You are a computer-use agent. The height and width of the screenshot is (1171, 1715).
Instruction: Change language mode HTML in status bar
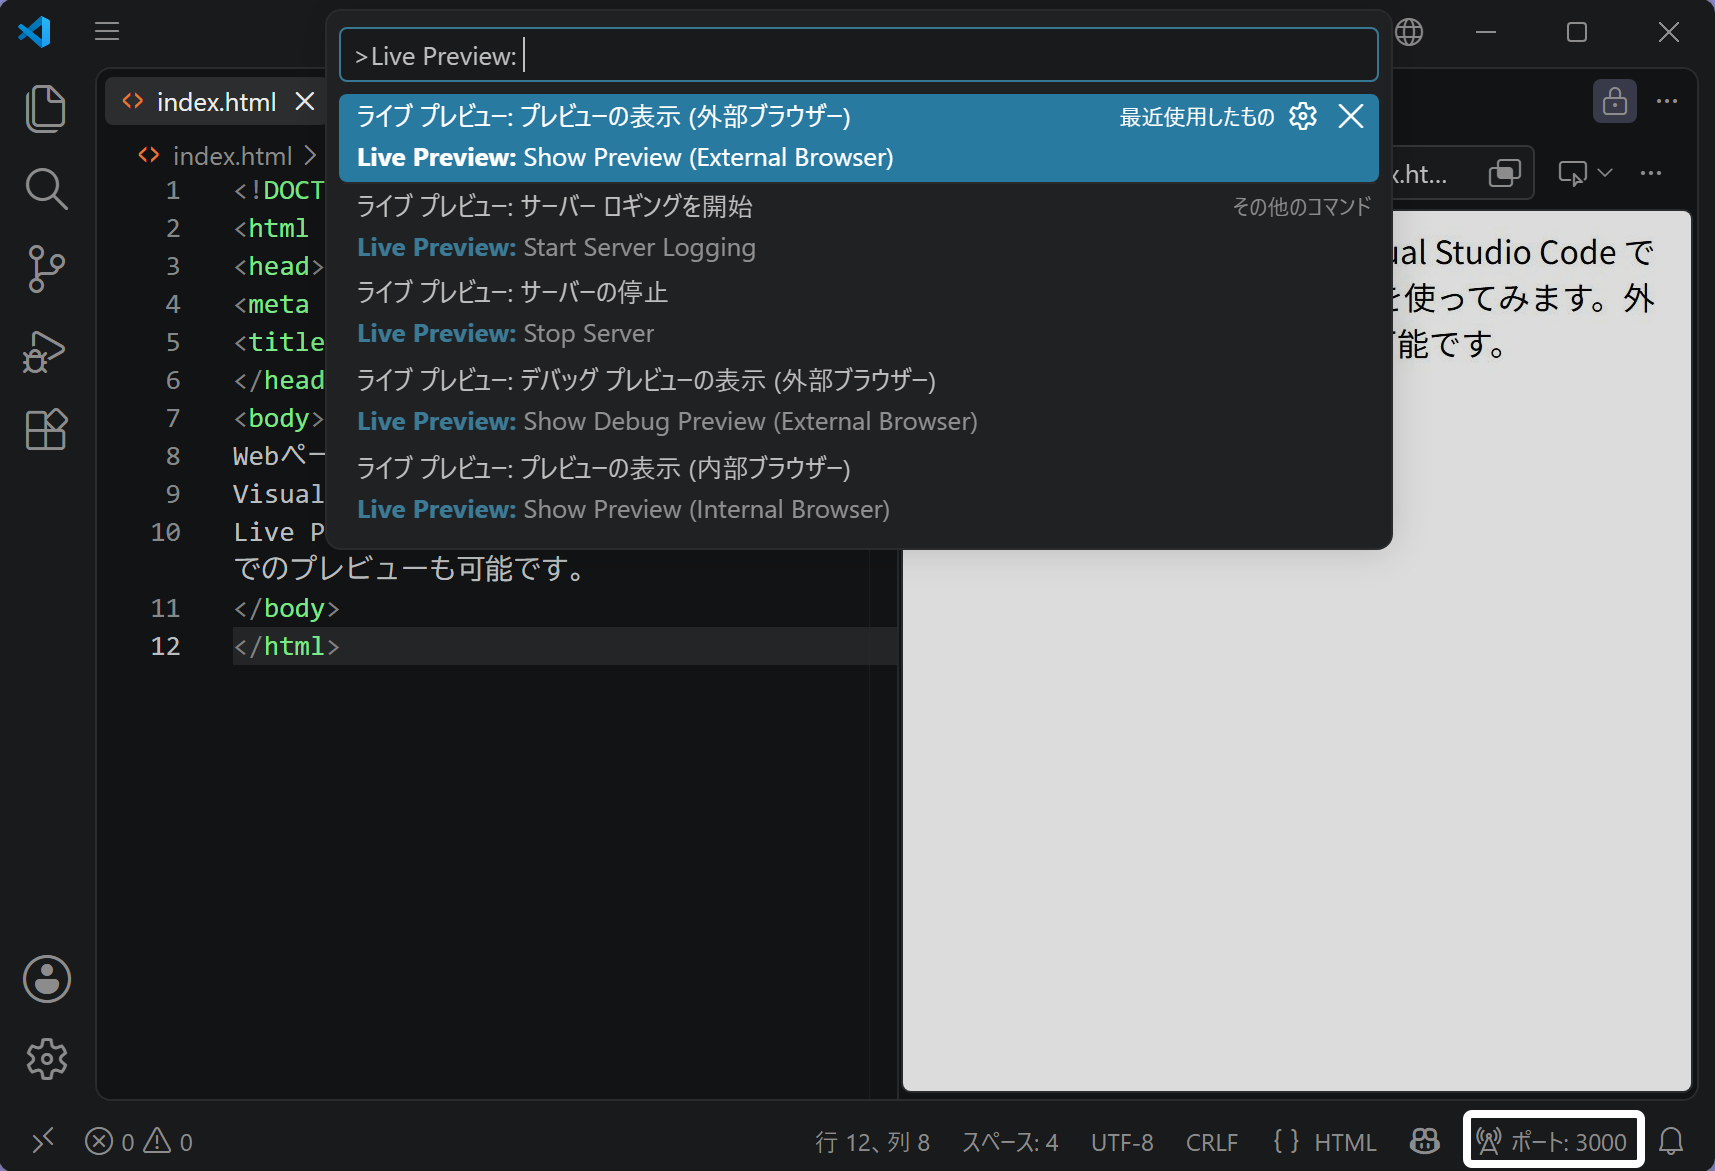(x=1345, y=1142)
